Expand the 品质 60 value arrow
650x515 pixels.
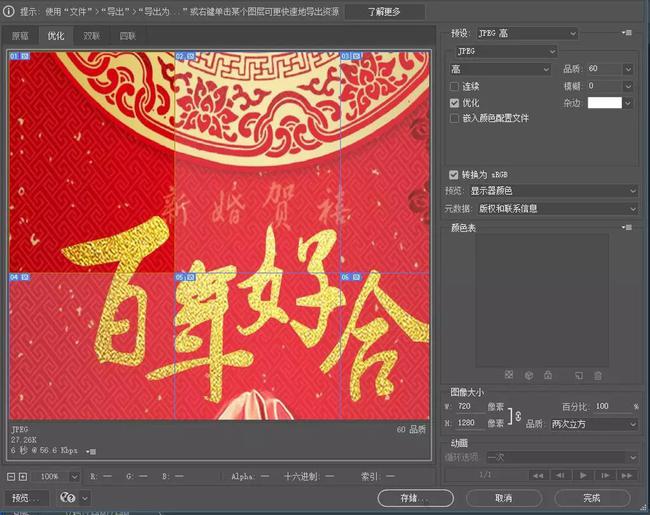pos(628,69)
